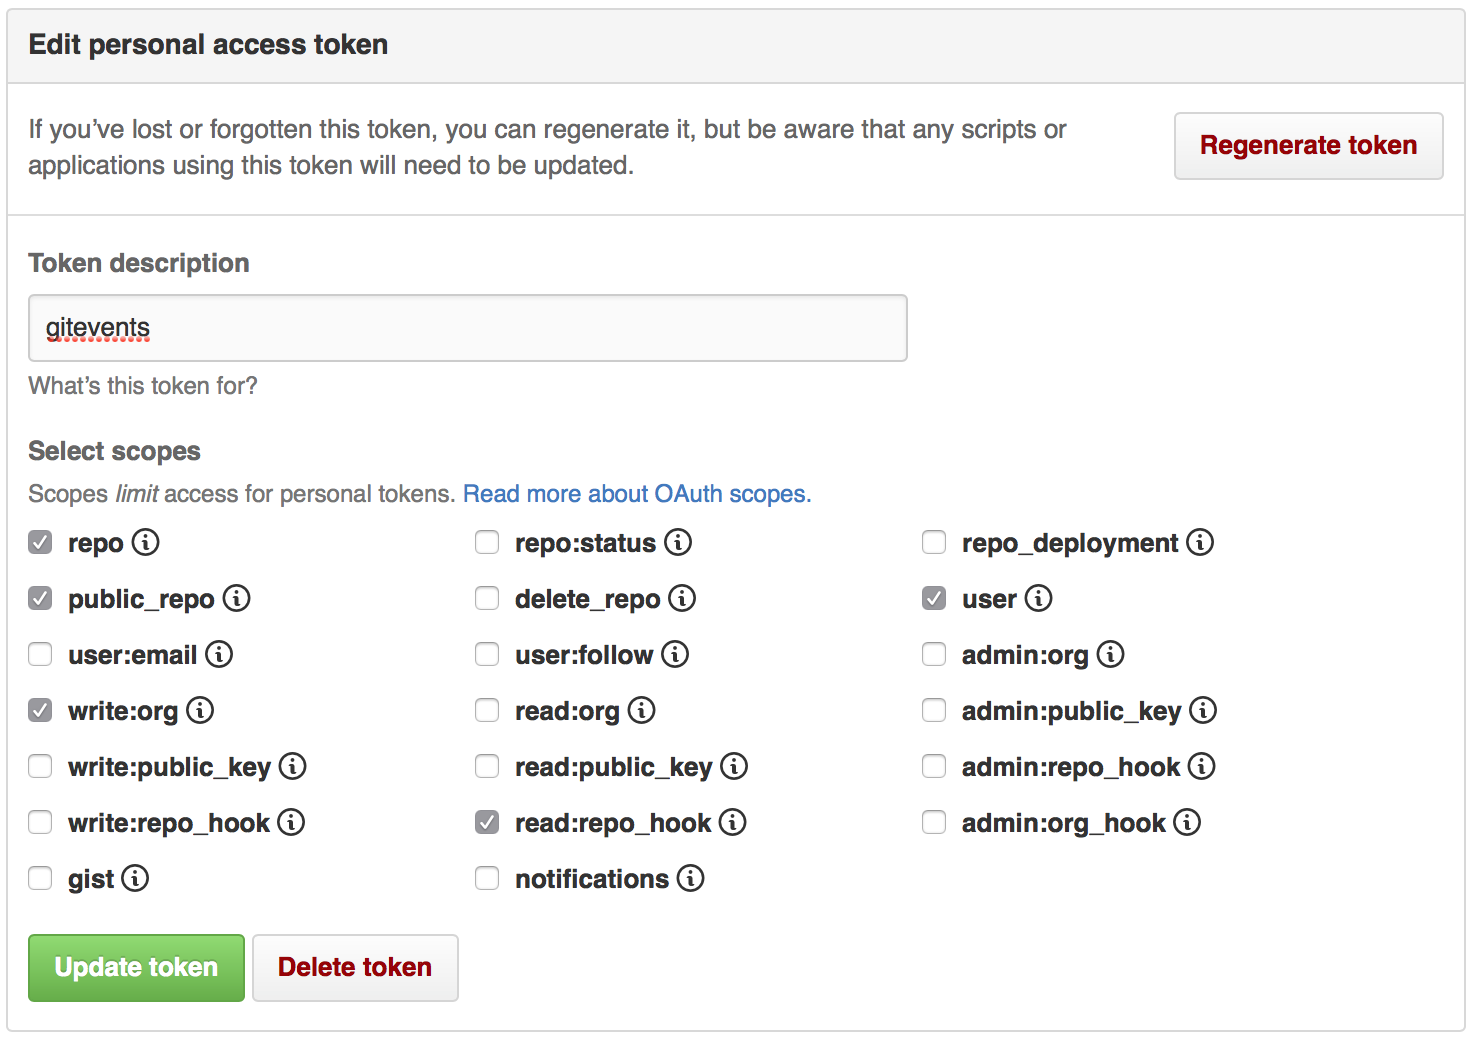The image size is (1474, 1038).
Task: Click the Token description input field
Action: coord(468,328)
